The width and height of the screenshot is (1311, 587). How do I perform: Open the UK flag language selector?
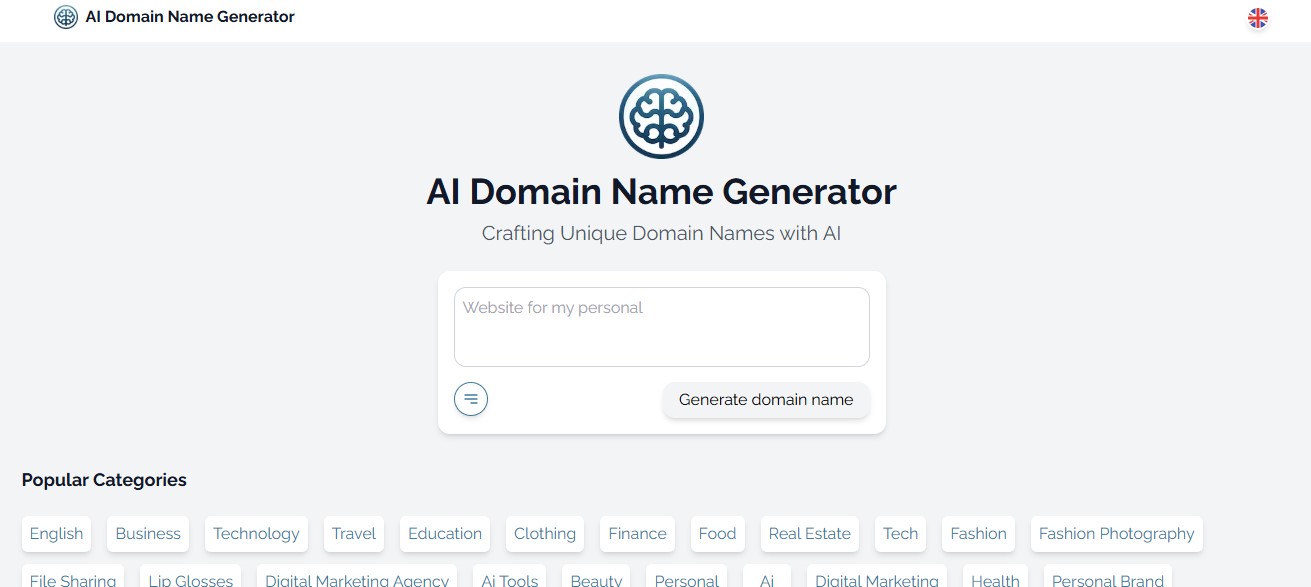(1258, 18)
